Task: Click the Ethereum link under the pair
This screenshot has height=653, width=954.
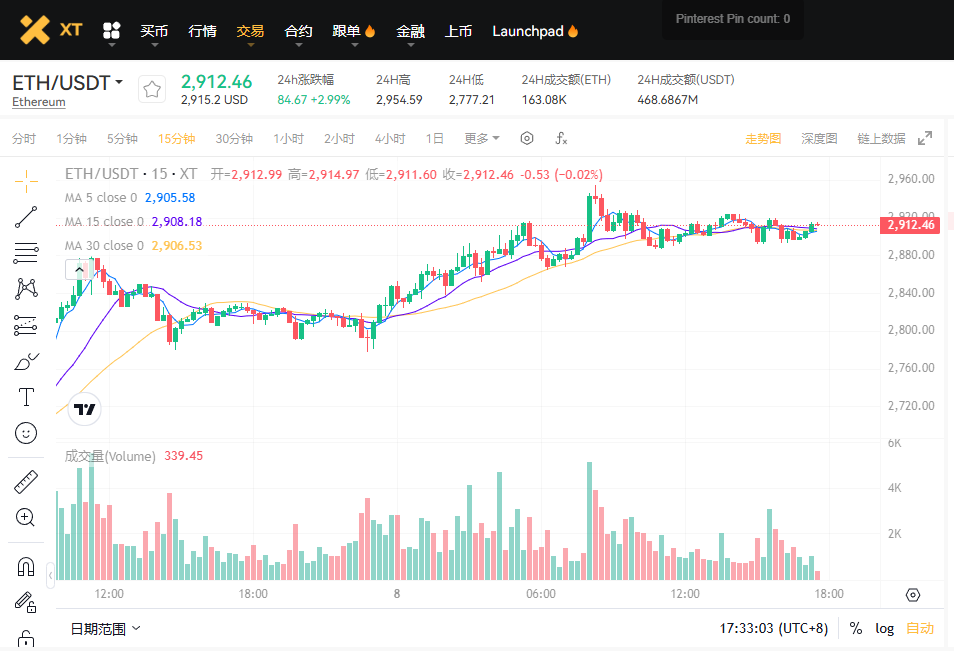Action: click(39, 102)
